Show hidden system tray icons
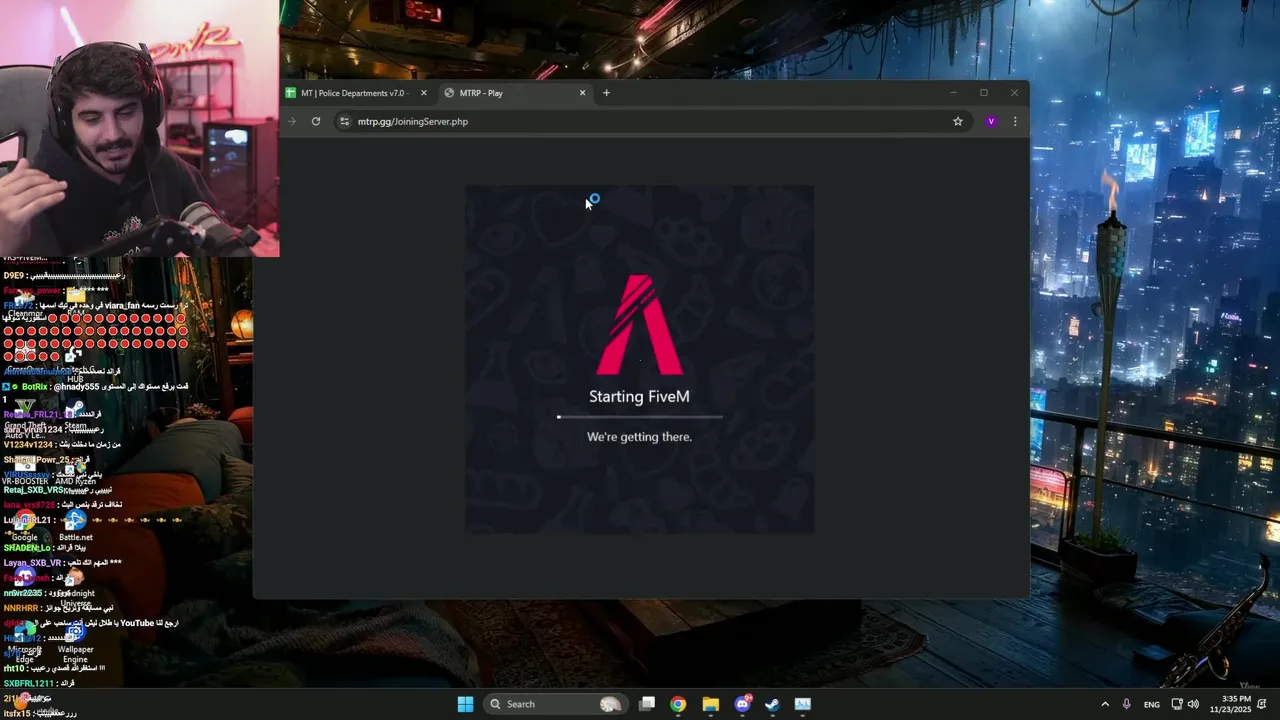The height and width of the screenshot is (720, 1280). (x=1105, y=704)
